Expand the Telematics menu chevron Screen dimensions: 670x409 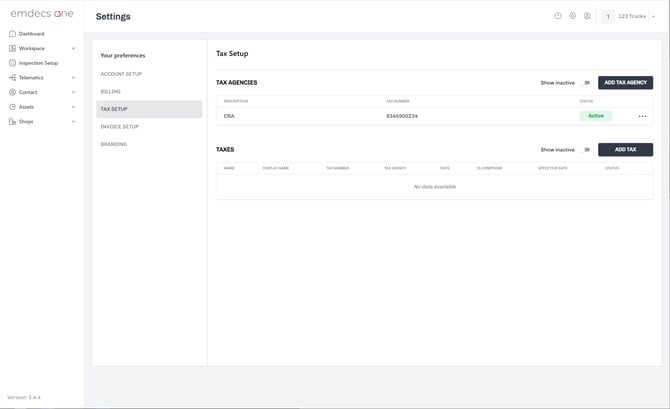pyautogui.click(x=73, y=77)
